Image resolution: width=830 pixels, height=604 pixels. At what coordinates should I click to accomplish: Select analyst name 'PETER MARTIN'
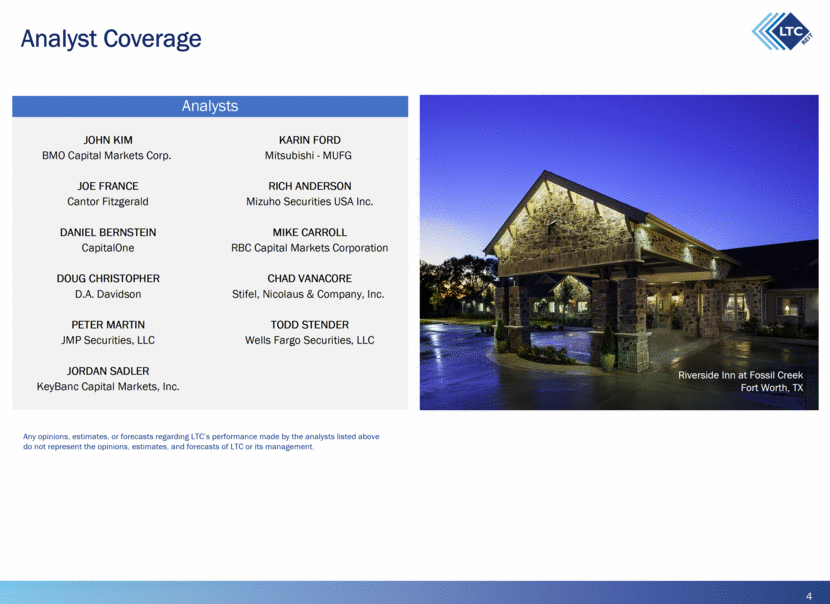[x=108, y=324]
